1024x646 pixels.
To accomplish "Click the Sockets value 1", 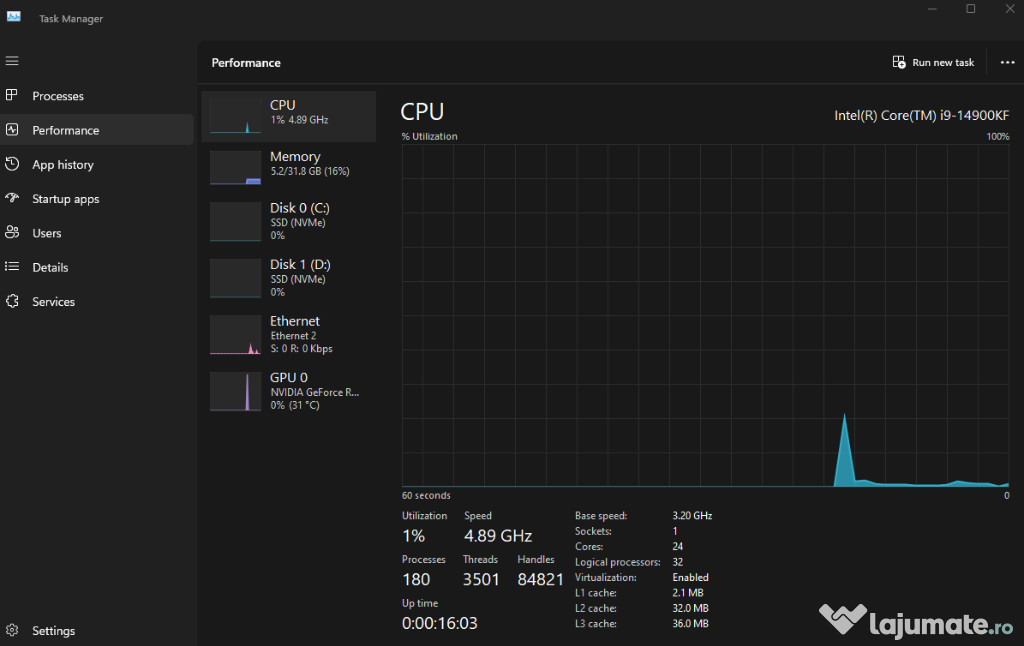I will pos(675,531).
